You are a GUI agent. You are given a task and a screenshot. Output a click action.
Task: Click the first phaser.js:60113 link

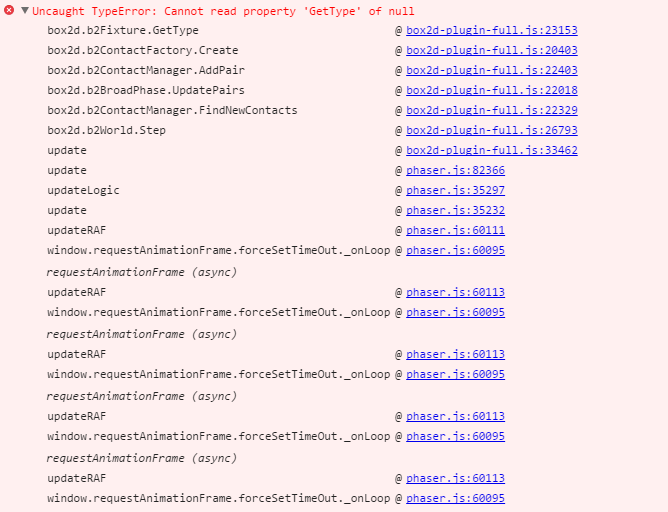455,292
